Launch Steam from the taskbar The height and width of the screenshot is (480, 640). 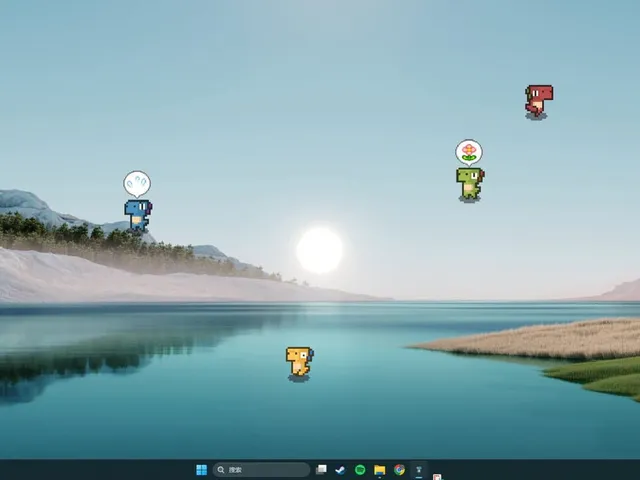click(340, 470)
